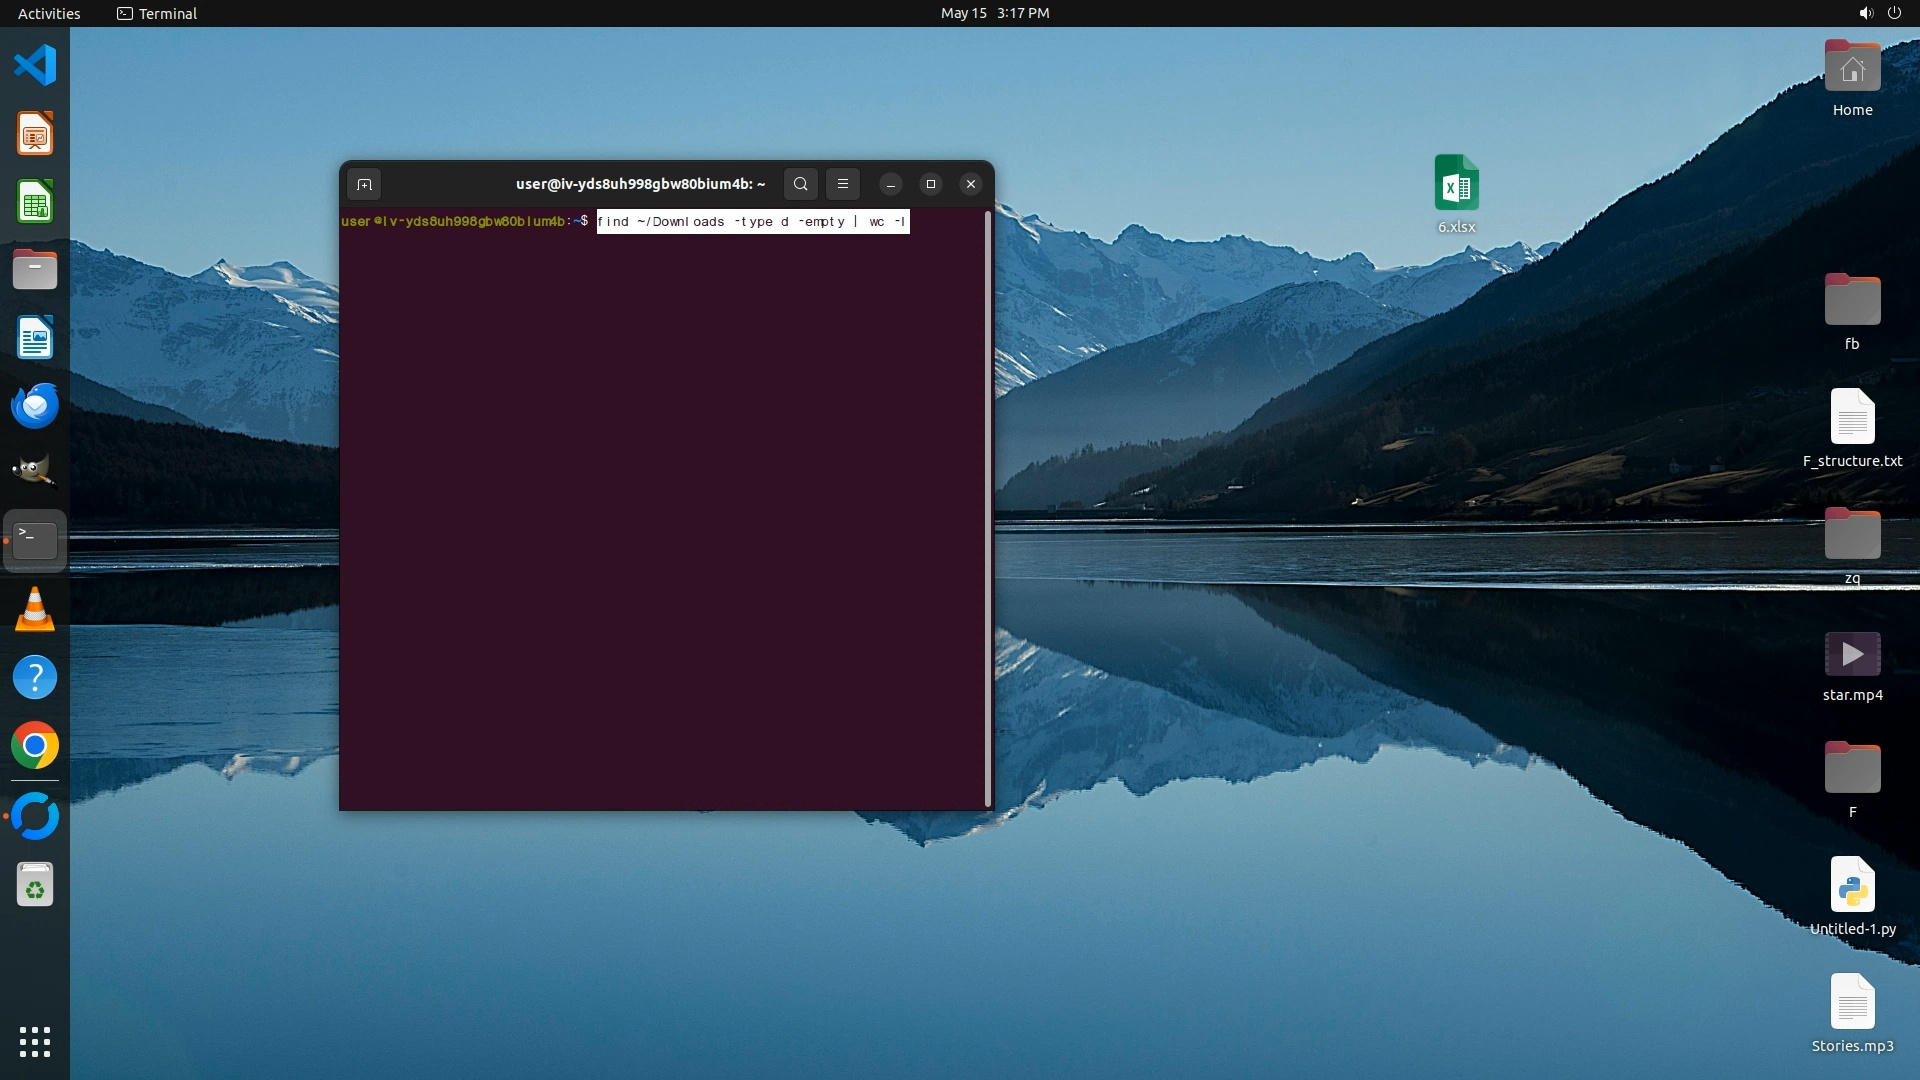Click the Terminal window scrollbar
This screenshot has height=1080, width=1920.
tap(988, 508)
